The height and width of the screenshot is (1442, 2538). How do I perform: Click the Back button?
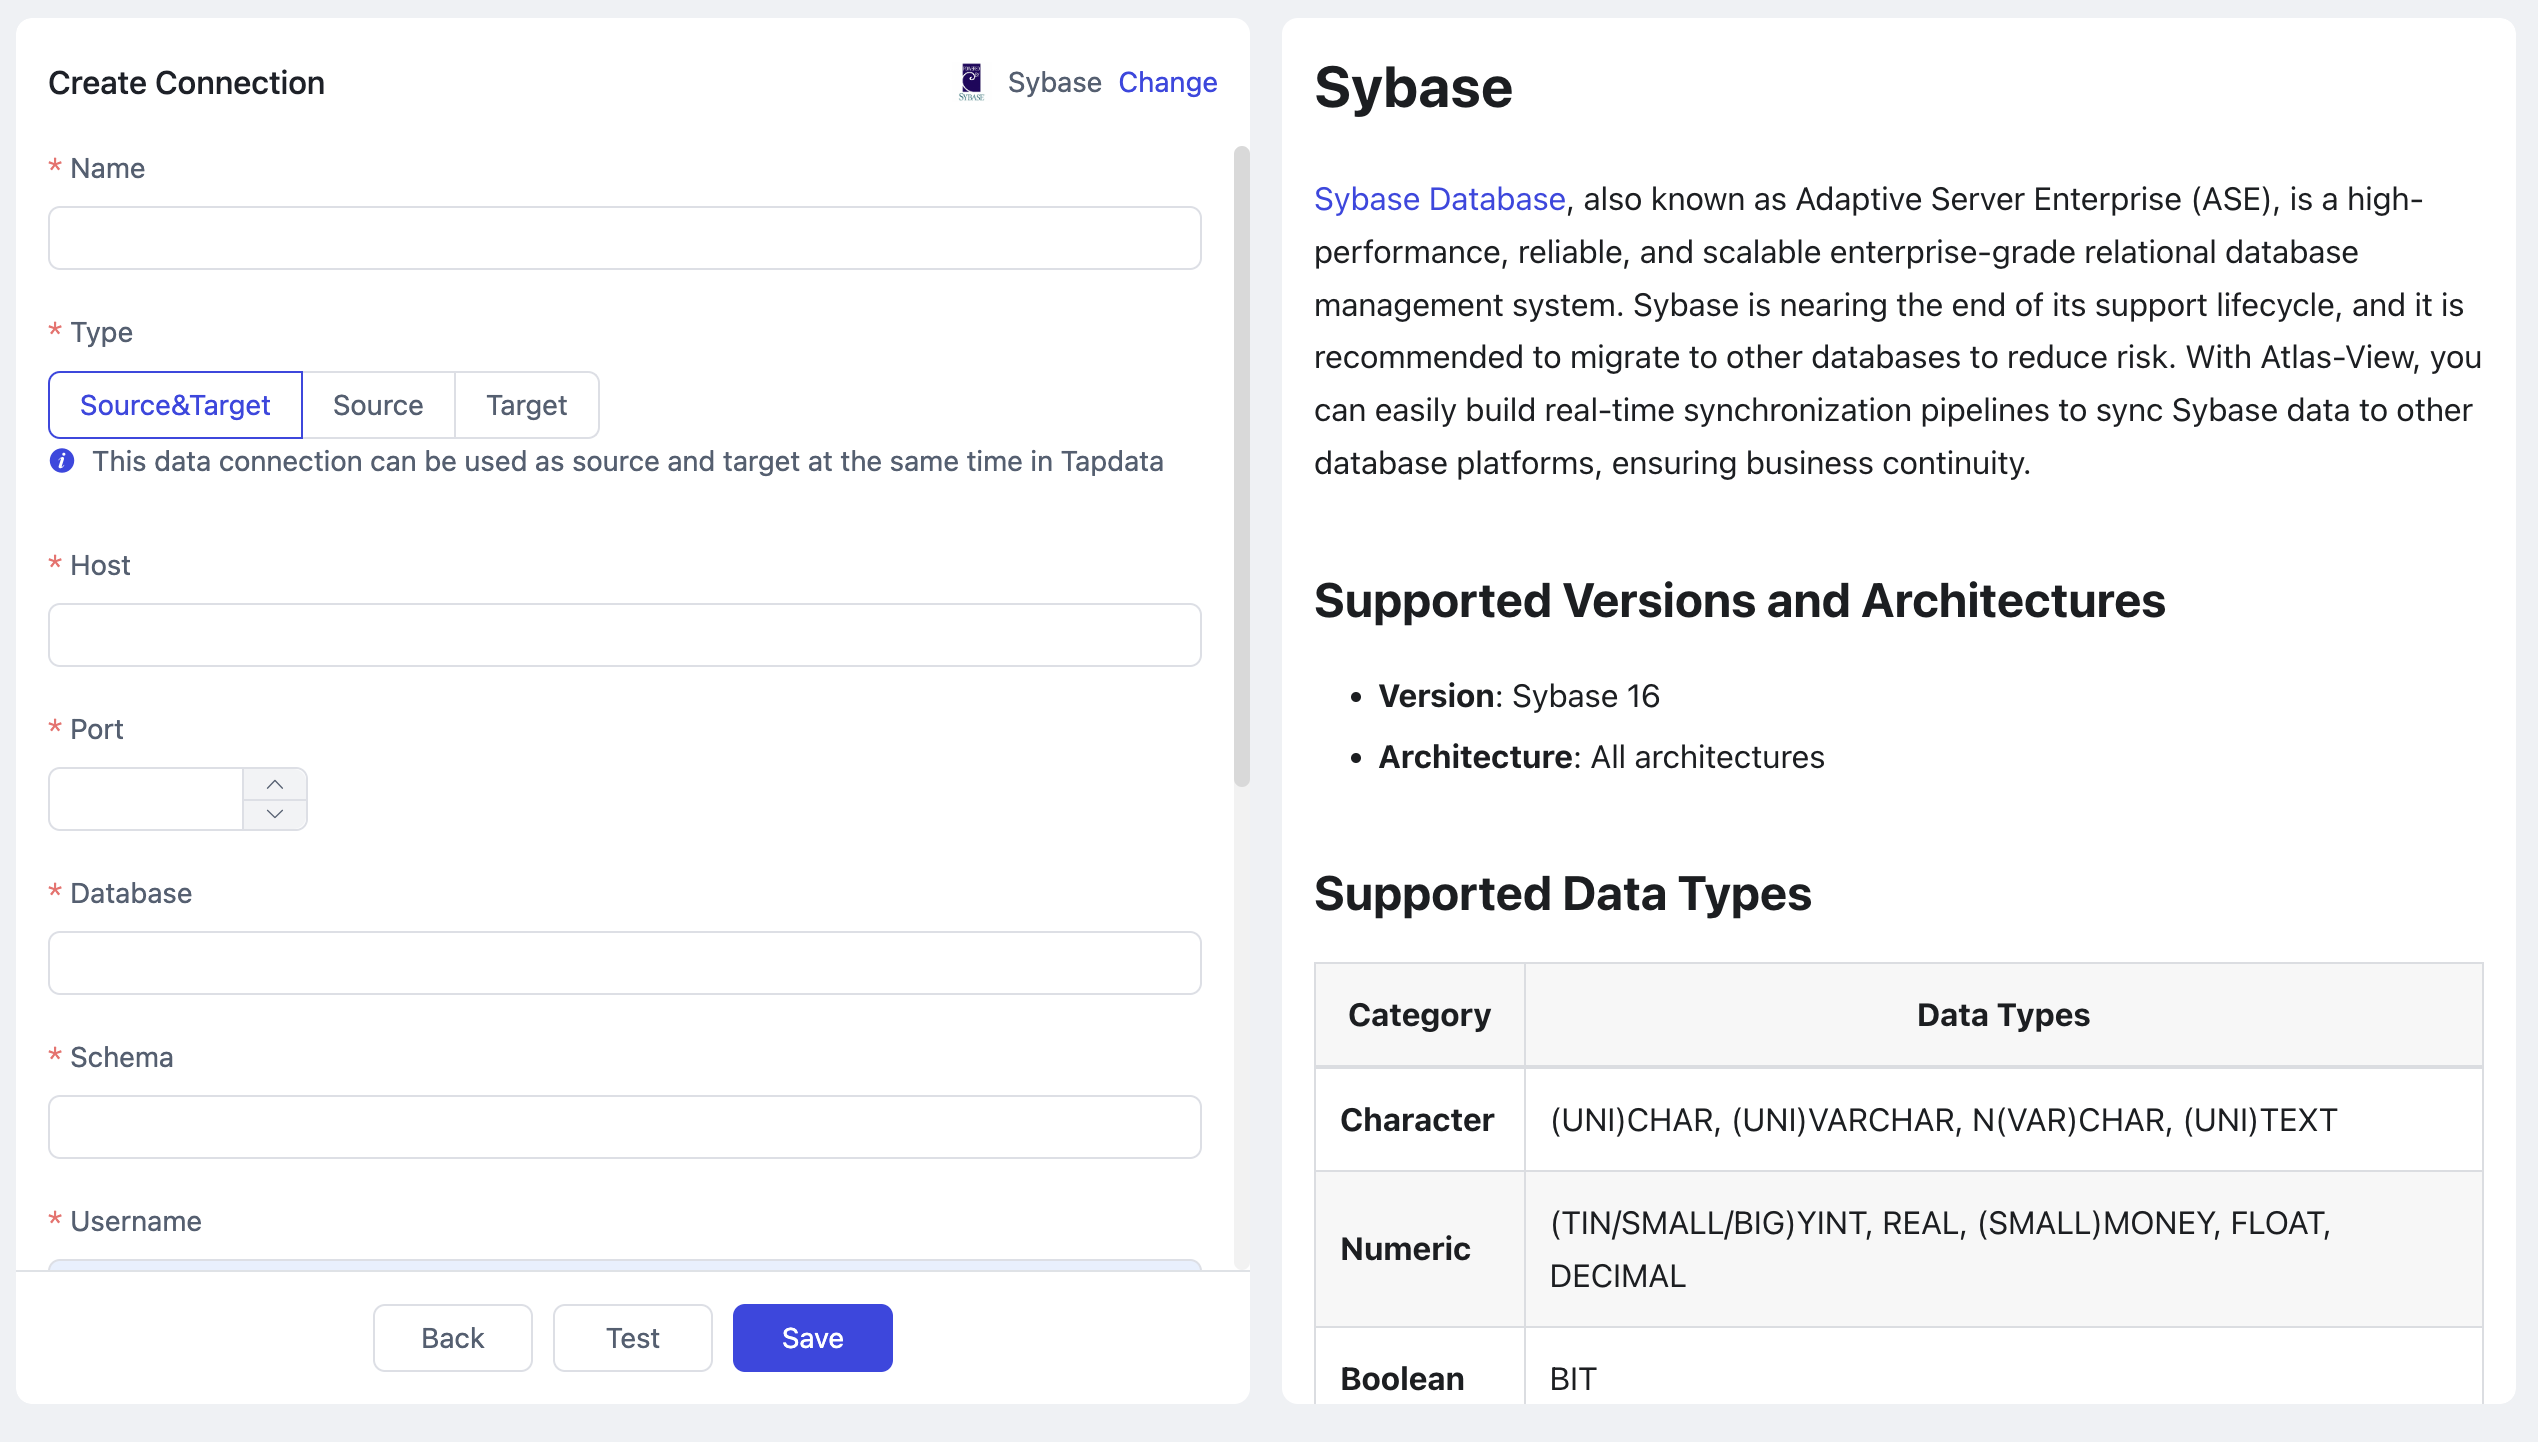tap(453, 1338)
